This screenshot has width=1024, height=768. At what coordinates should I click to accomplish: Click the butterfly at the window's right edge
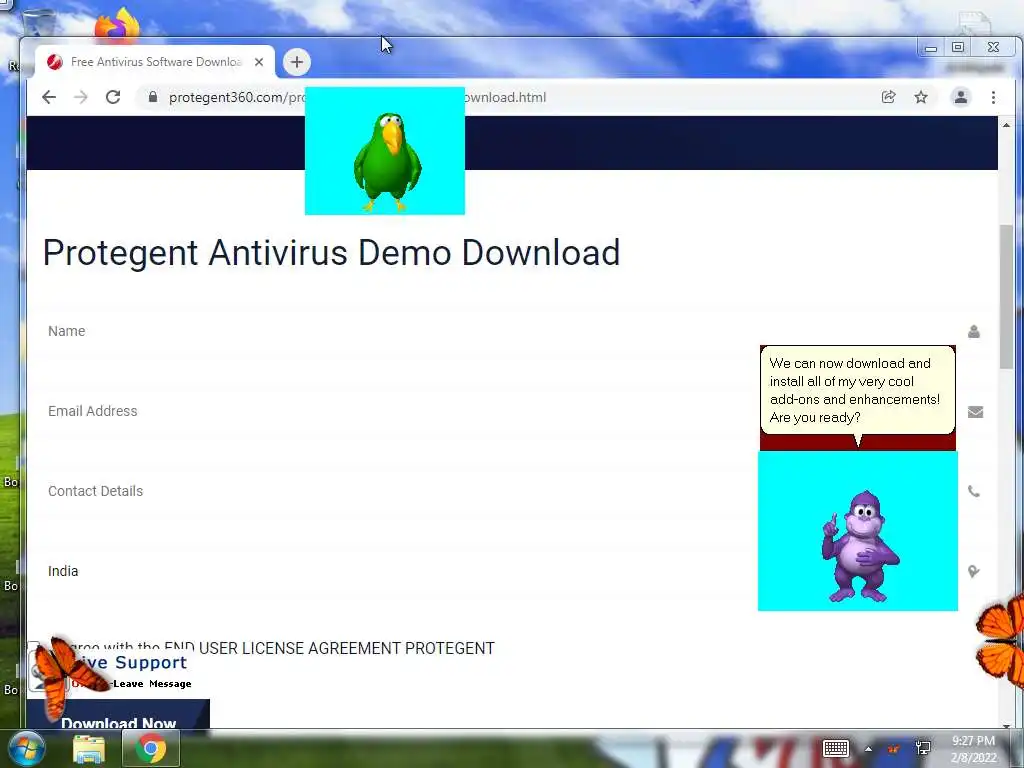tap(1001, 641)
